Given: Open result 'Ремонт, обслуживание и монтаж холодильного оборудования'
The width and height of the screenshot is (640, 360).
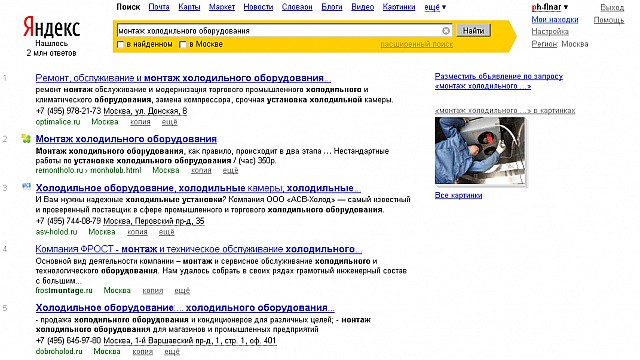Looking at the screenshot, I should pos(183,78).
